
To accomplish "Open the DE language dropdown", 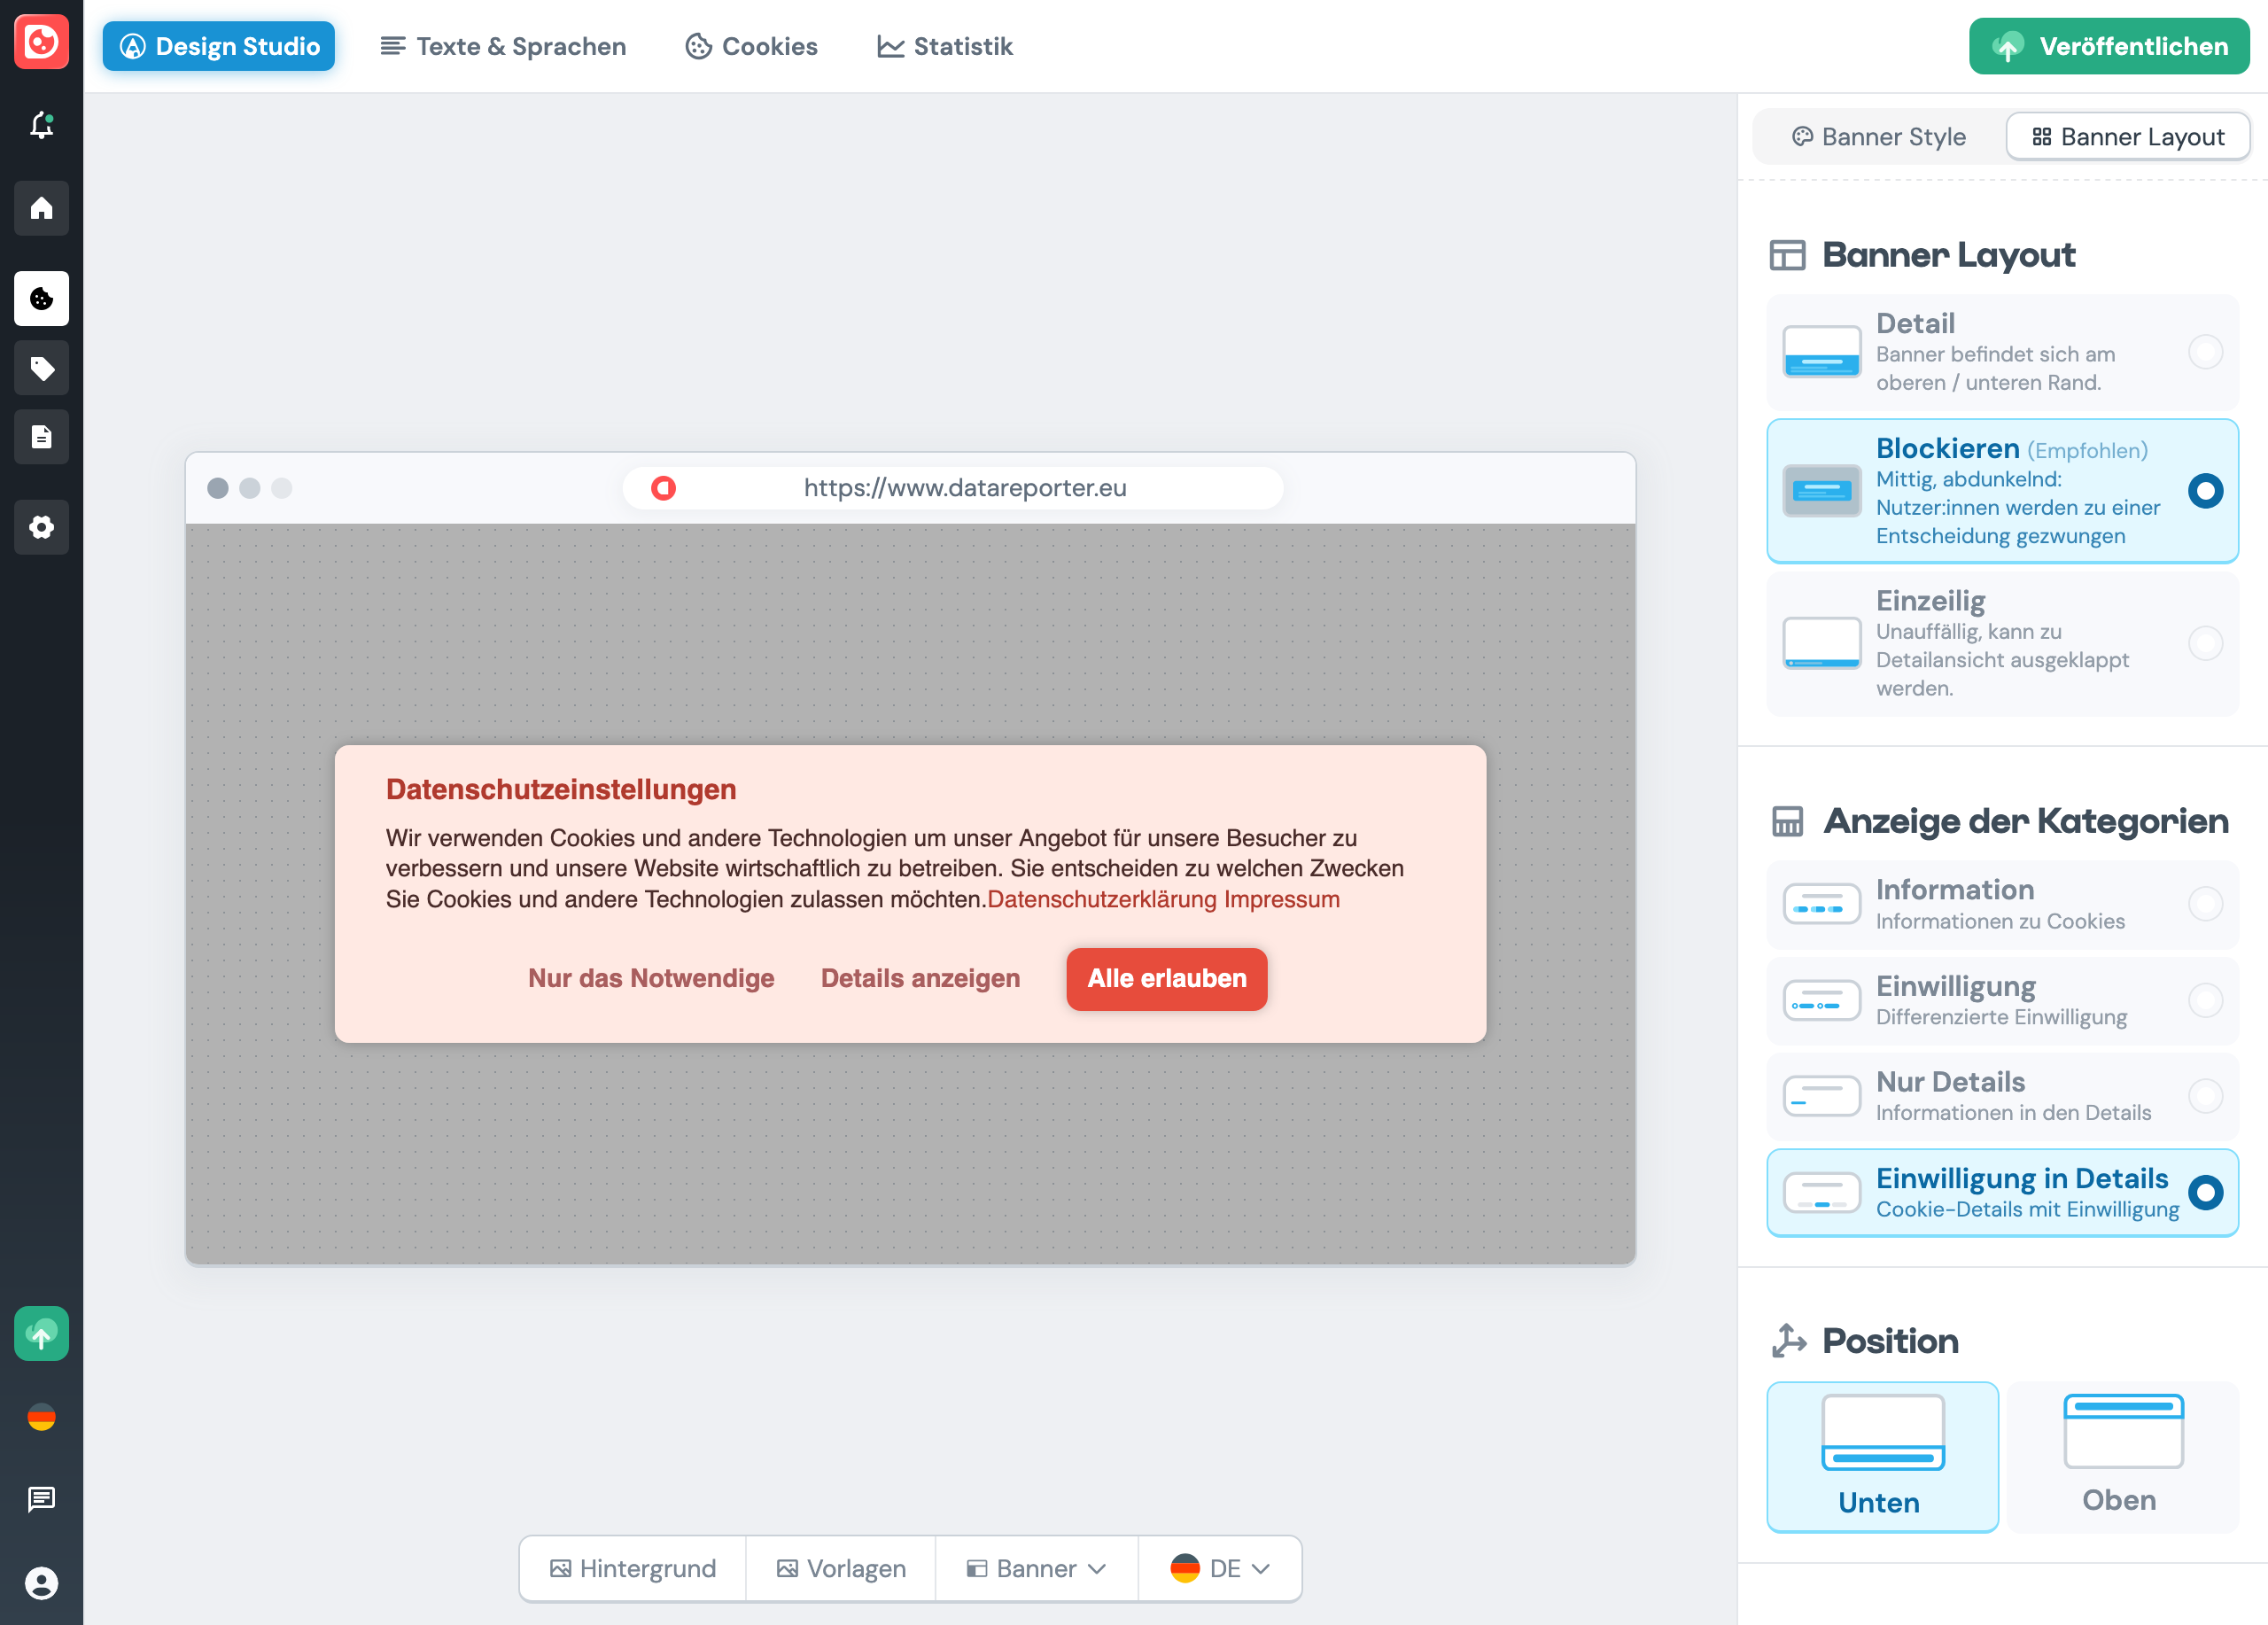I will (1219, 1568).
